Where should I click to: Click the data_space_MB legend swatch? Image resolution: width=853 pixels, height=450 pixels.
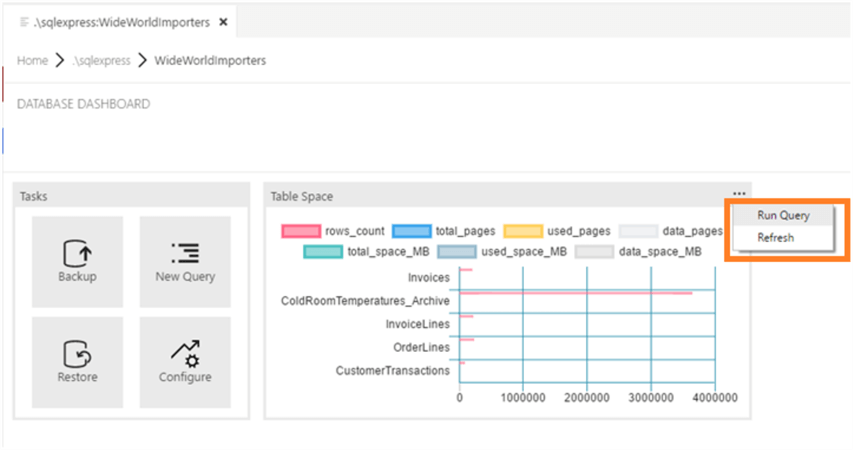coord(593,252)
